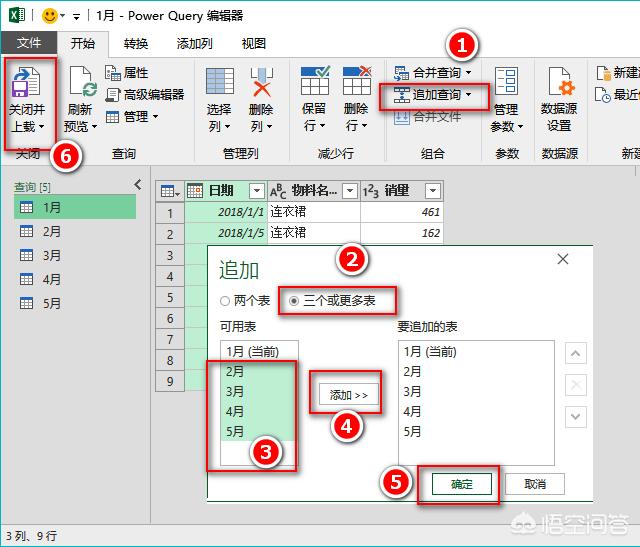The image size is (640, 547).
Task: Open the 文件 tab
Action: (29, 43)
